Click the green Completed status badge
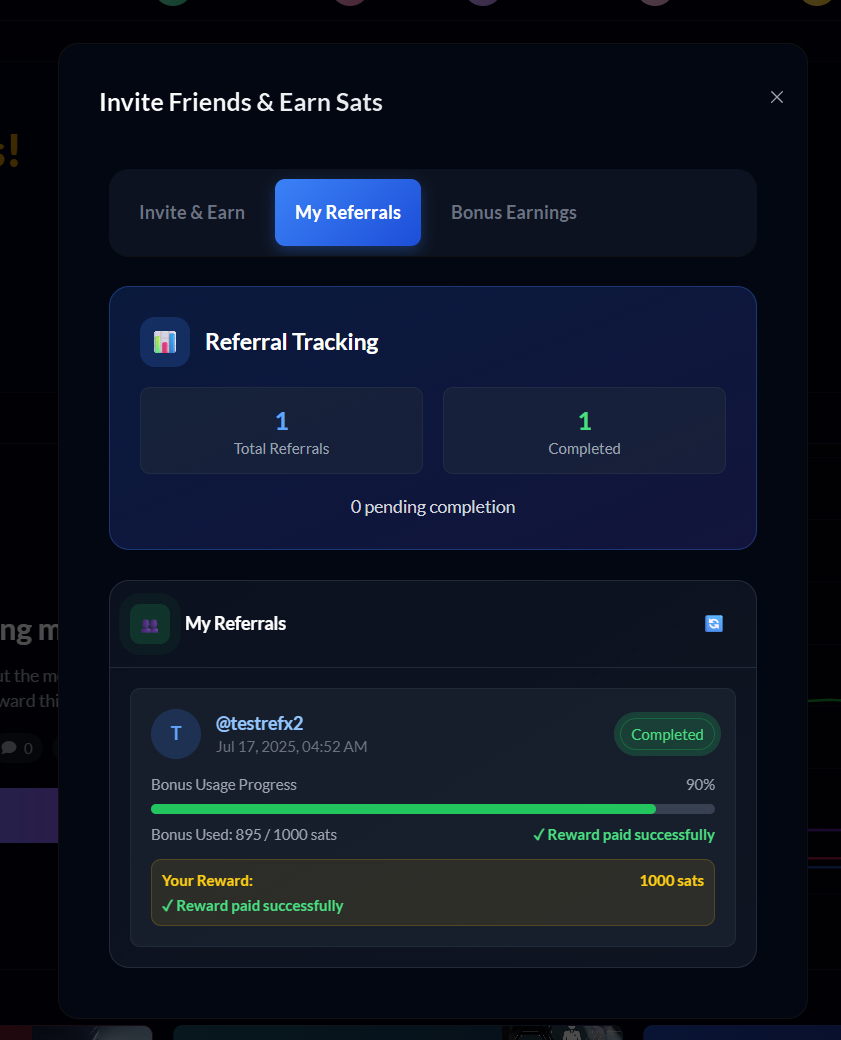The height and width of the screenshot is (1040, 841). pos(667,735)
